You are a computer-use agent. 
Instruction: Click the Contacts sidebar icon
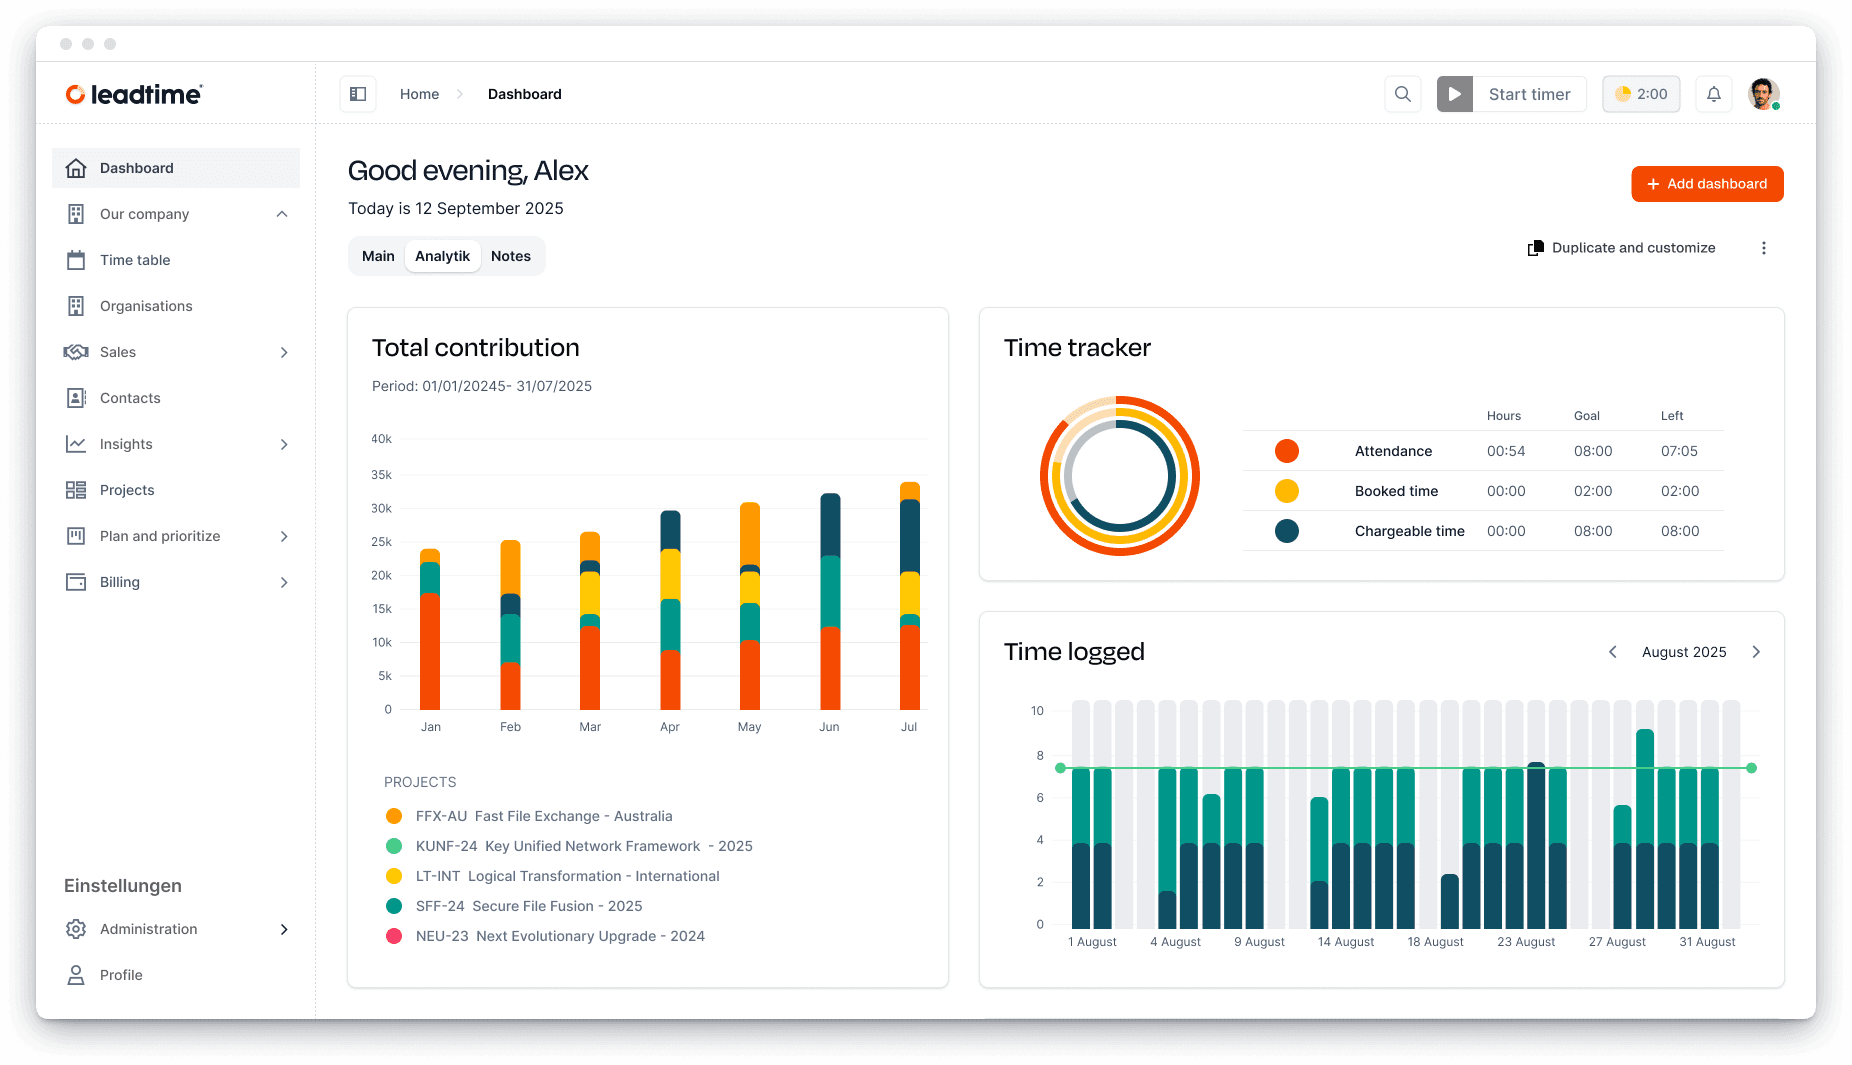point(76,397)
